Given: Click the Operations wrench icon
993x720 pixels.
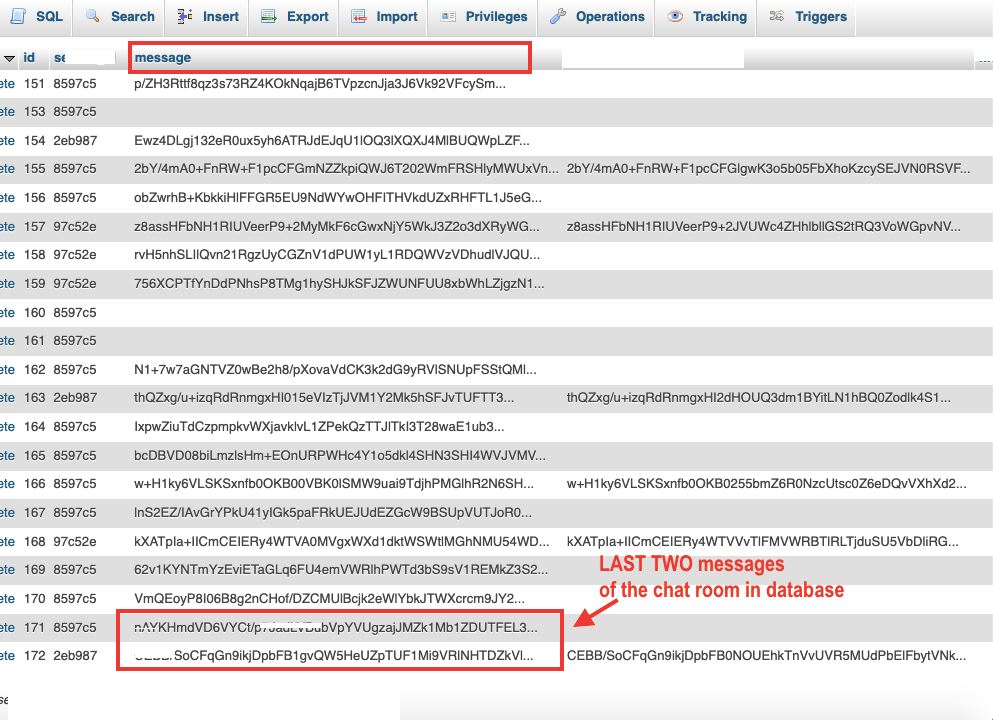Looking at the screenshot, I should coord(559,16).
